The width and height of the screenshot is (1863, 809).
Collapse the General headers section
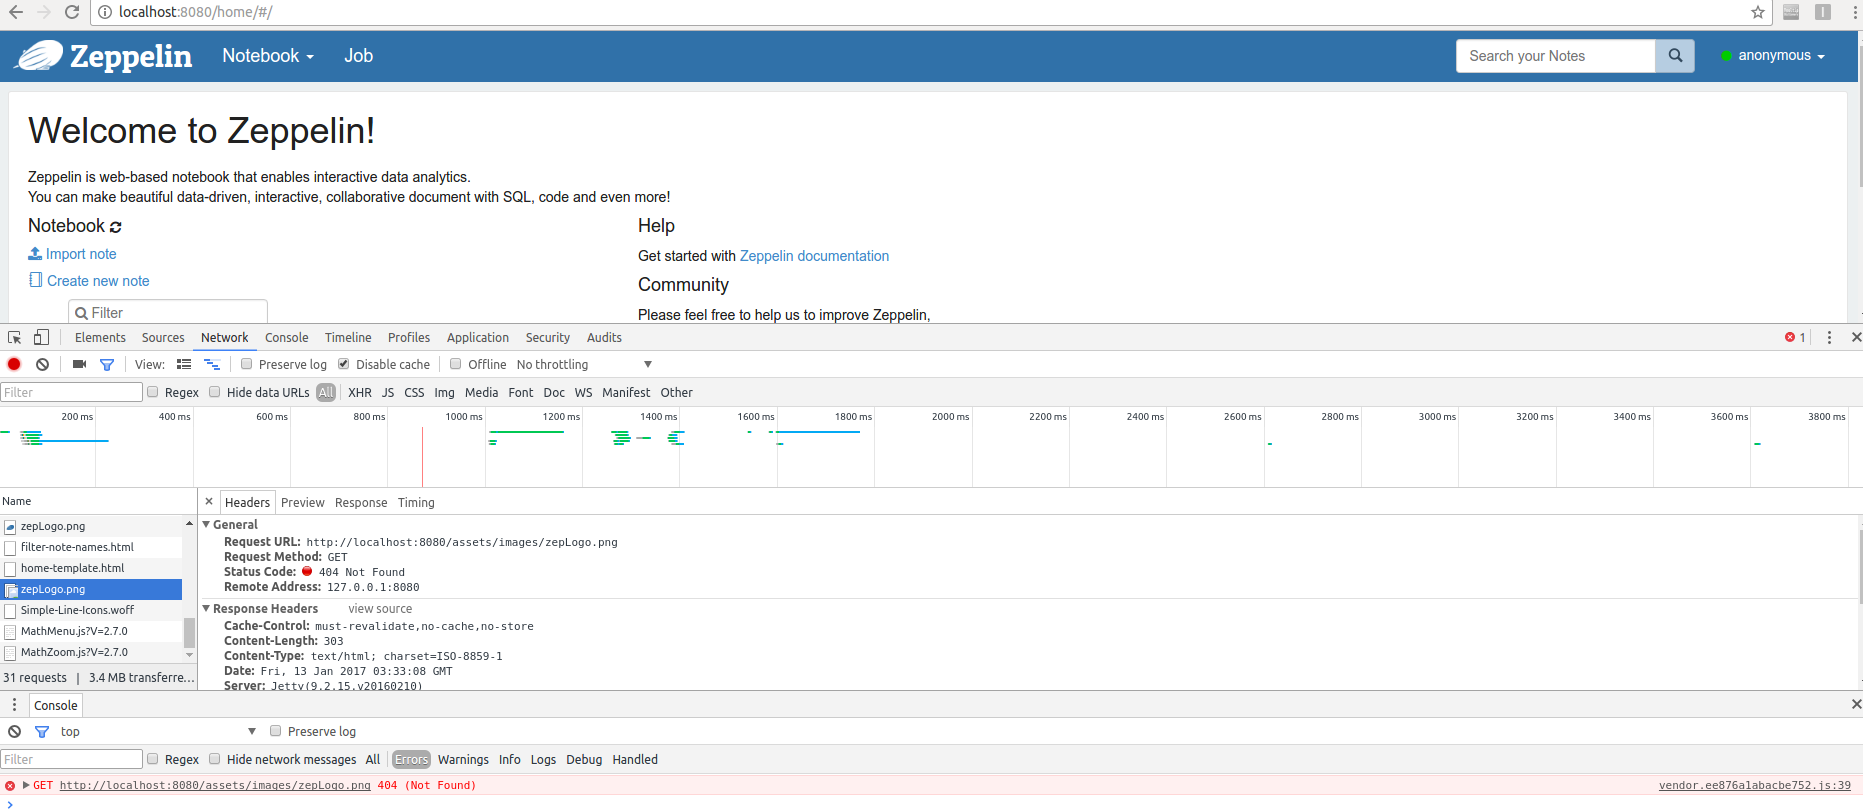[207, 524]
